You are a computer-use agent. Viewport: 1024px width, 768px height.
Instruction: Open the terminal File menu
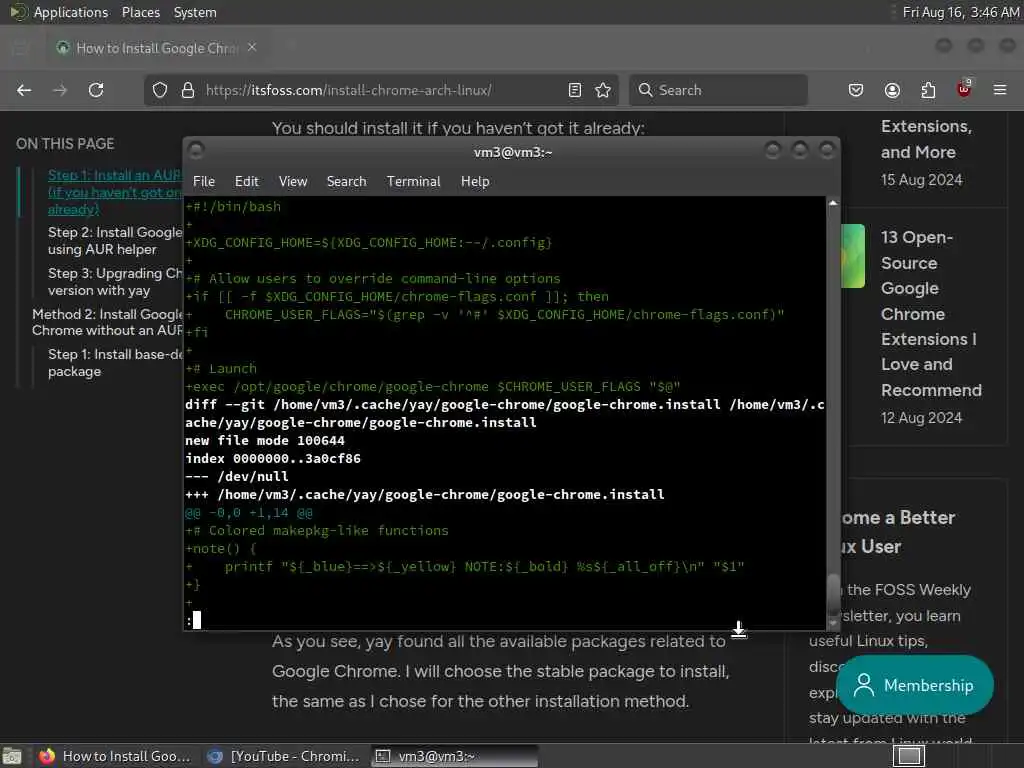coord(204,182)
